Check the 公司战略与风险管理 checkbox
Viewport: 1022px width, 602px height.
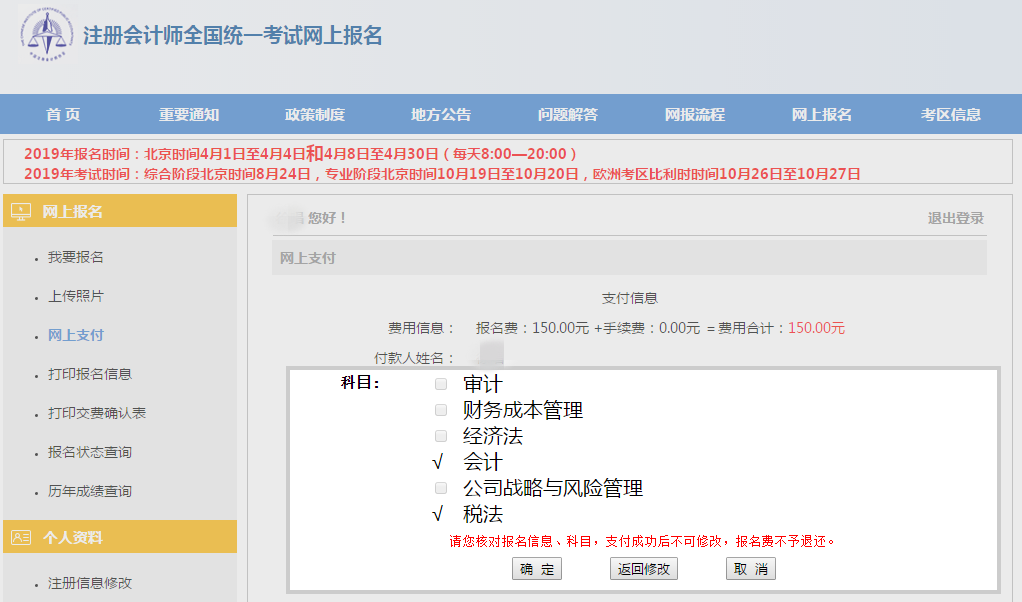coord(439,488)
